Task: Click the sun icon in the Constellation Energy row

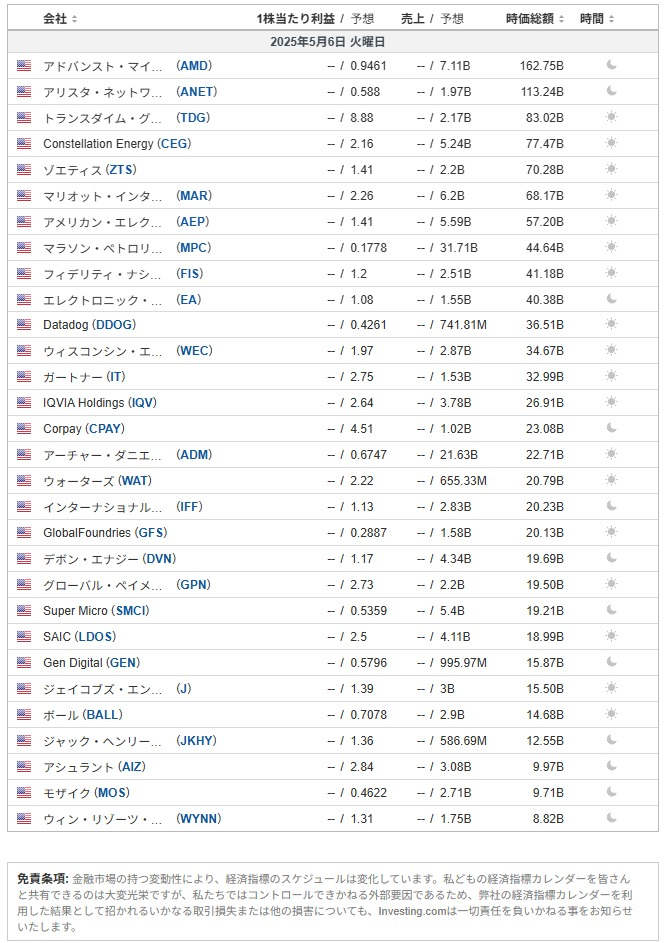Action: coord(611,143)
